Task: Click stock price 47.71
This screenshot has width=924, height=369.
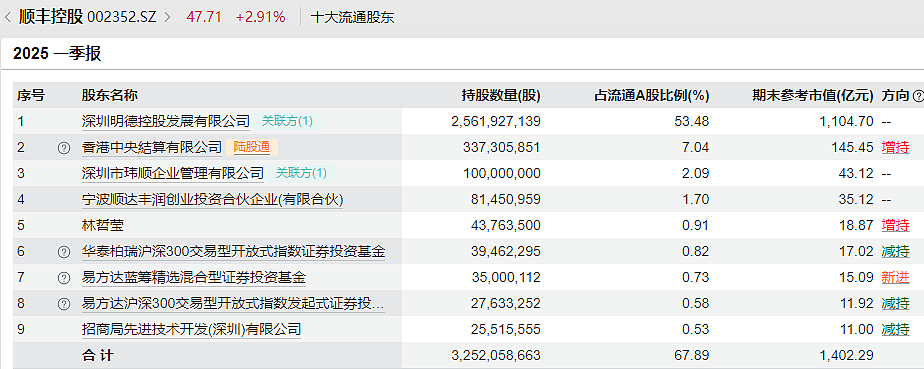Action: 204,17
